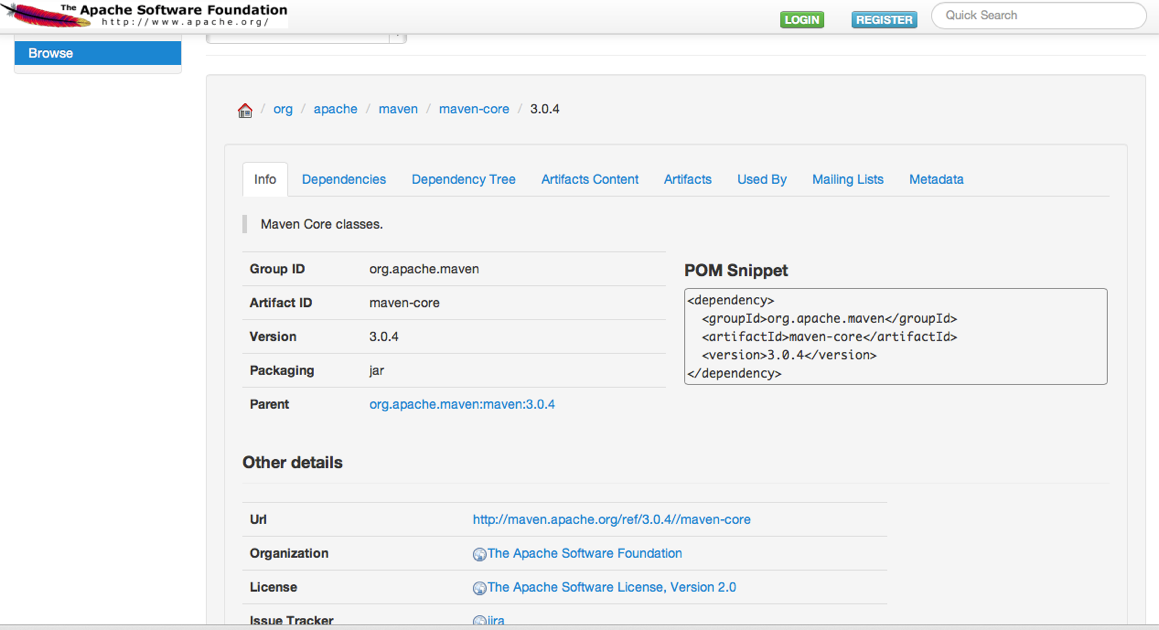Image resolution: width=1159 pixels, height=630 pixels.
Task: Click the icon beside The Apache Software Foundation
Action: (x=479, y=554)
